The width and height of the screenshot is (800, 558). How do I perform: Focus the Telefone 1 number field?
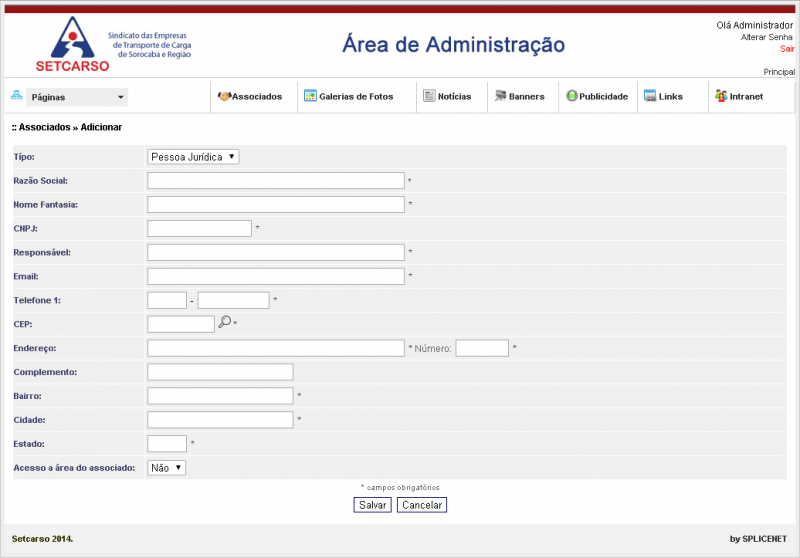234,300
